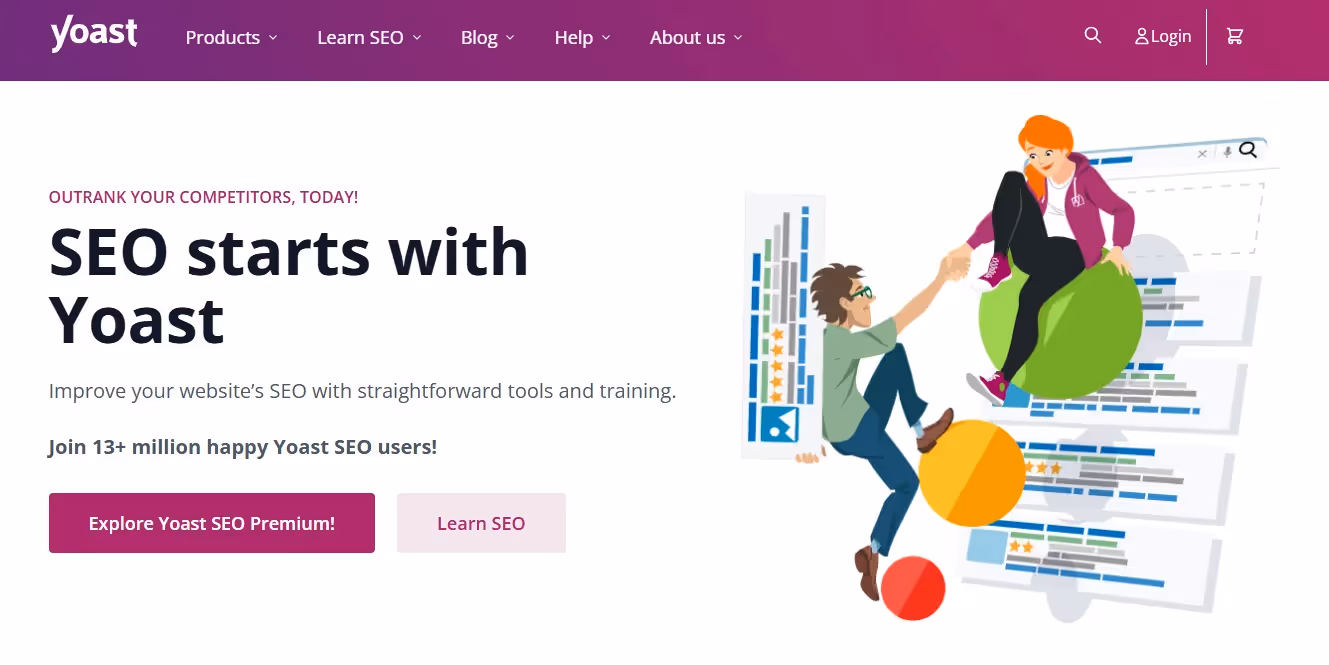
Task: Click the 'OUTRANK YOUR COMPETITORS, TODAY!' text
Action: [x=203, y=197]
